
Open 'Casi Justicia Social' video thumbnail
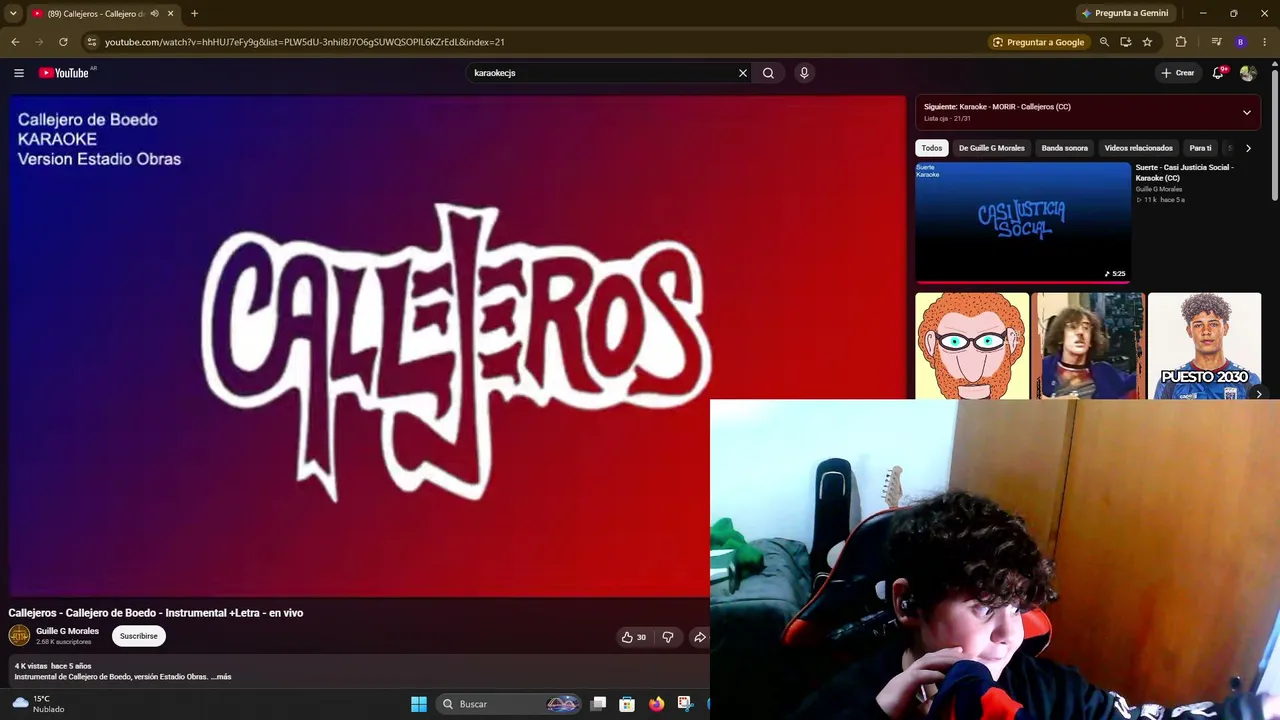1023,222
